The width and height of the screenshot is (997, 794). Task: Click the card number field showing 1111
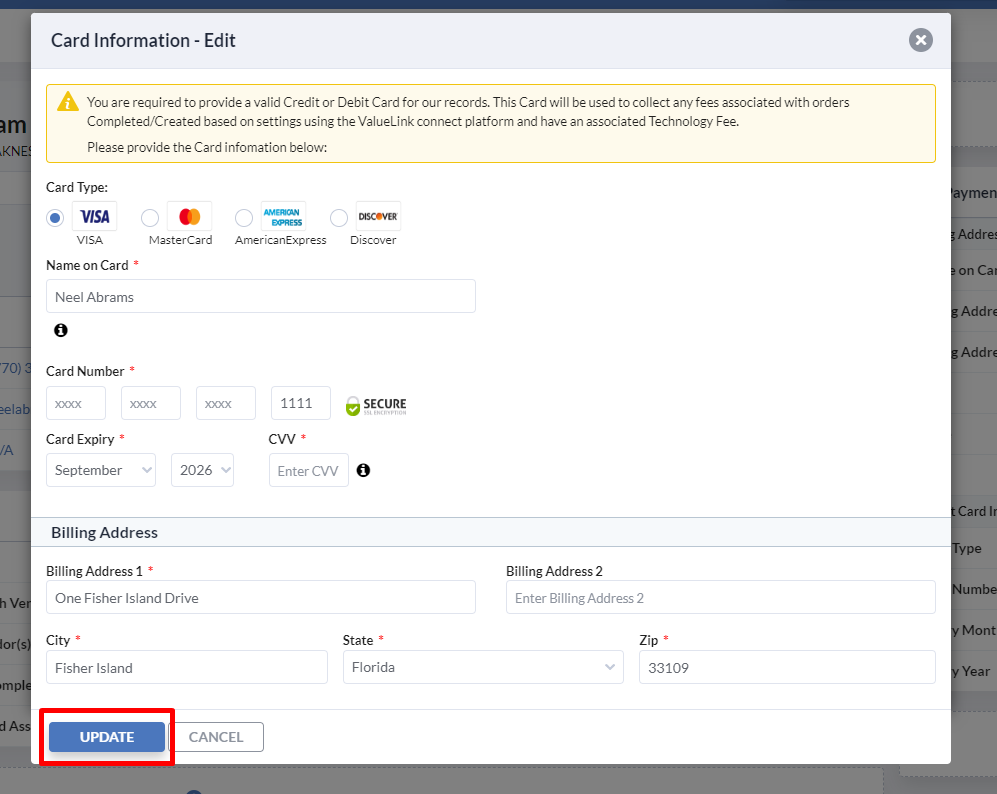pyautogui.click(x=301, y=403)
